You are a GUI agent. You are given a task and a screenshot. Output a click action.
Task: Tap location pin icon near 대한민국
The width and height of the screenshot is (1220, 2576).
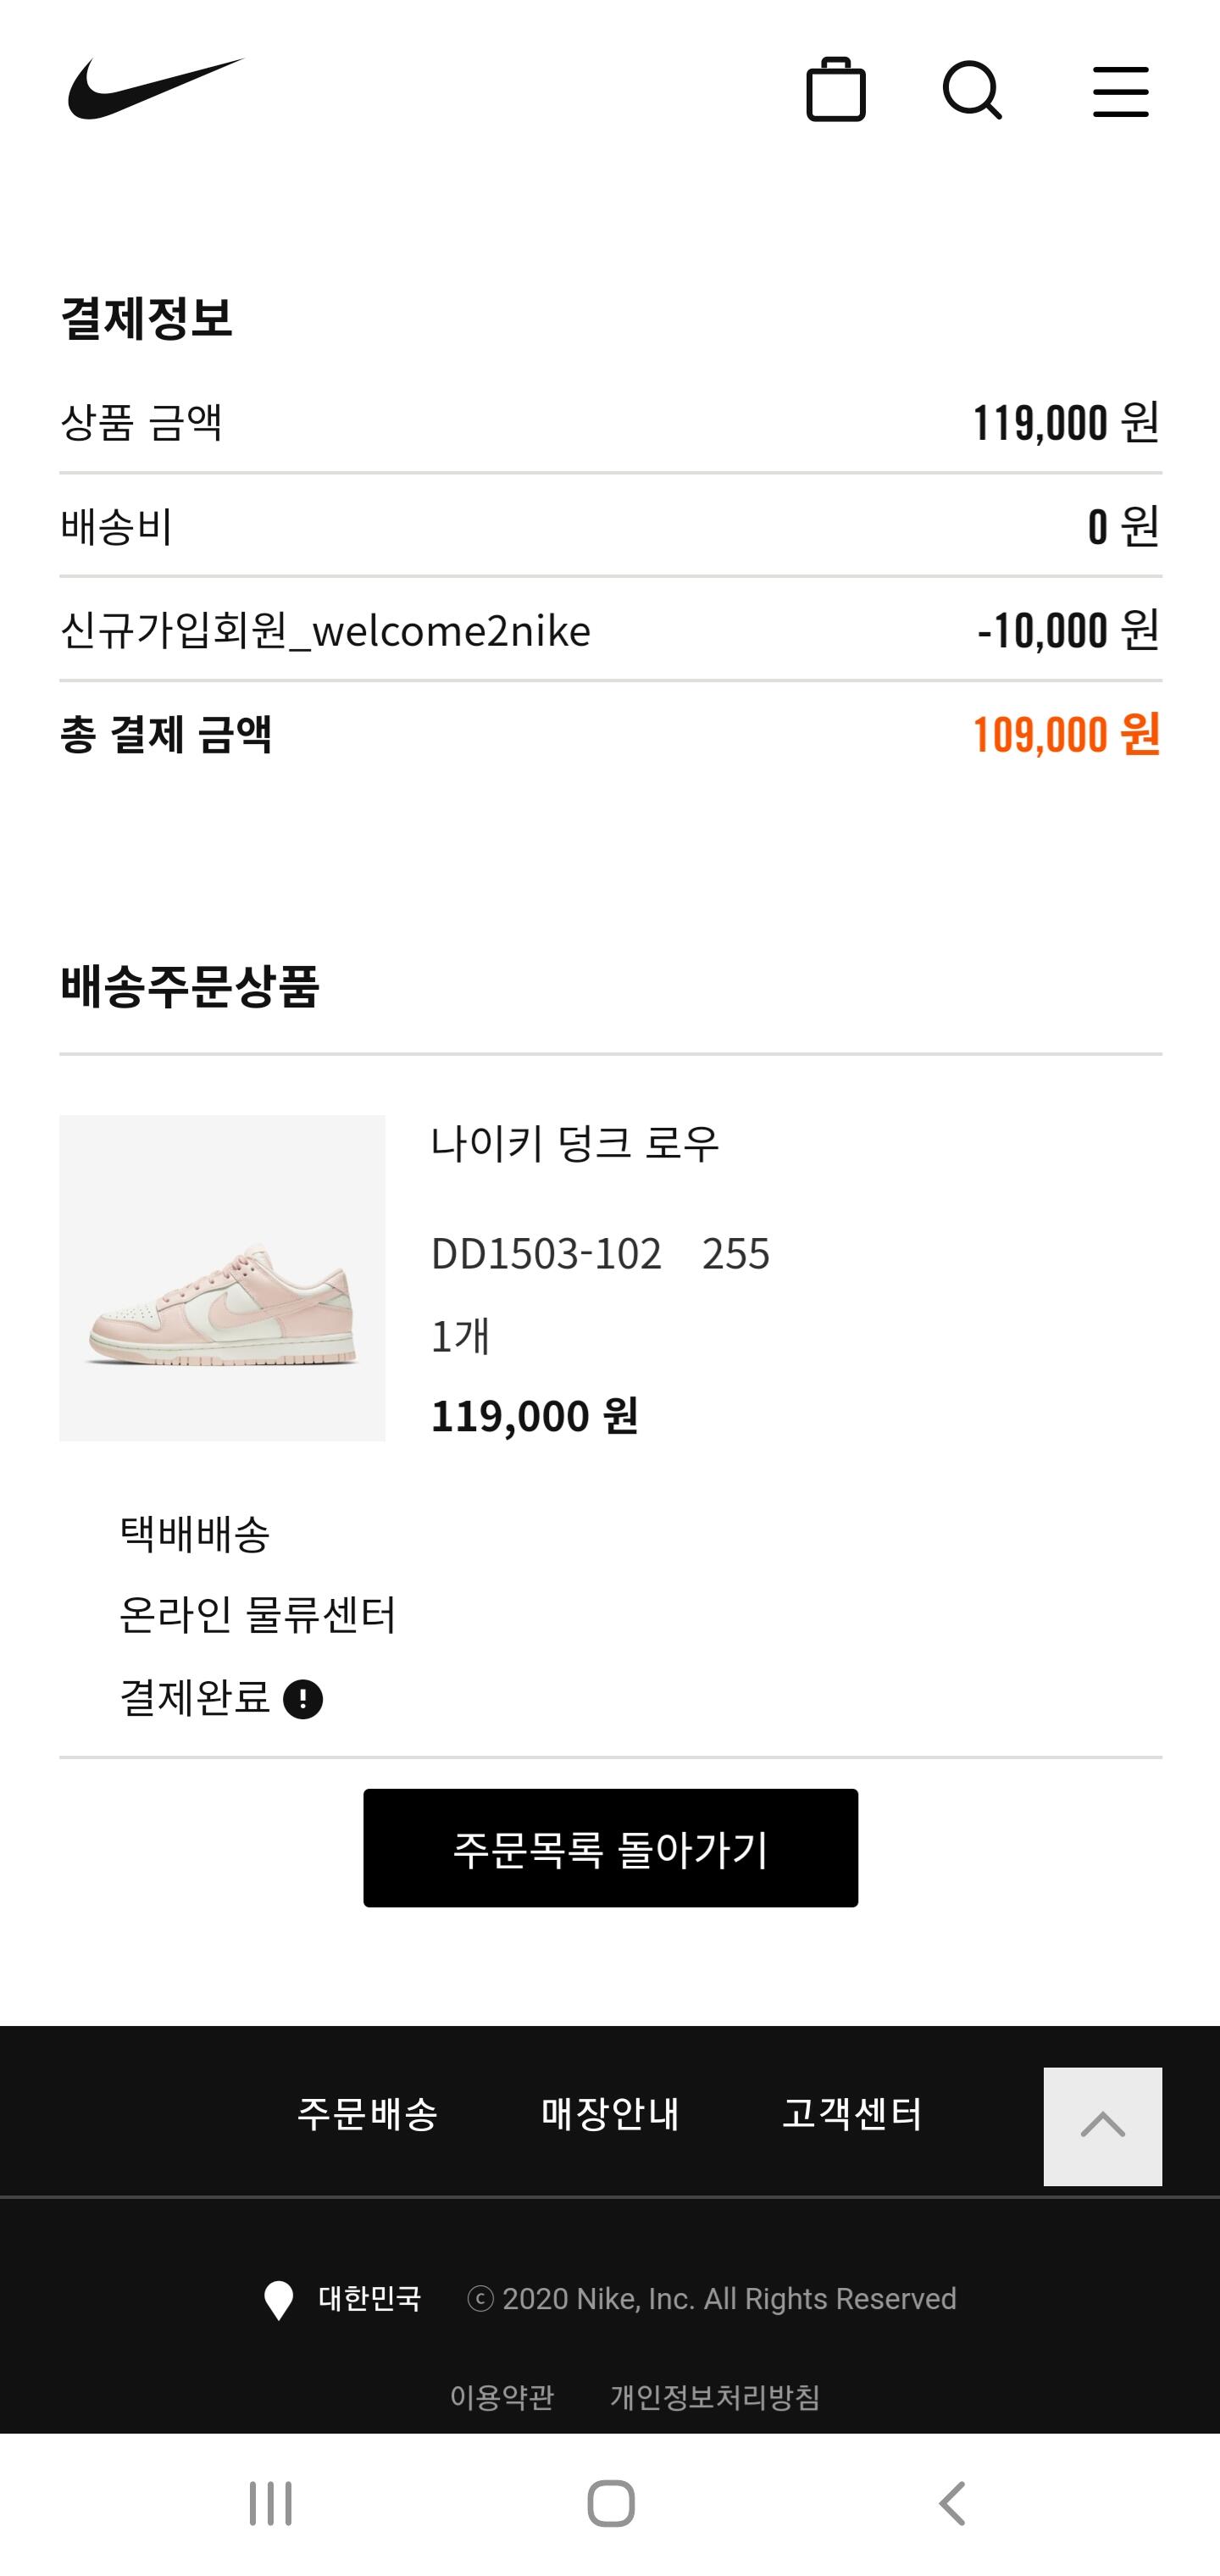click(x=278, y=2300)
